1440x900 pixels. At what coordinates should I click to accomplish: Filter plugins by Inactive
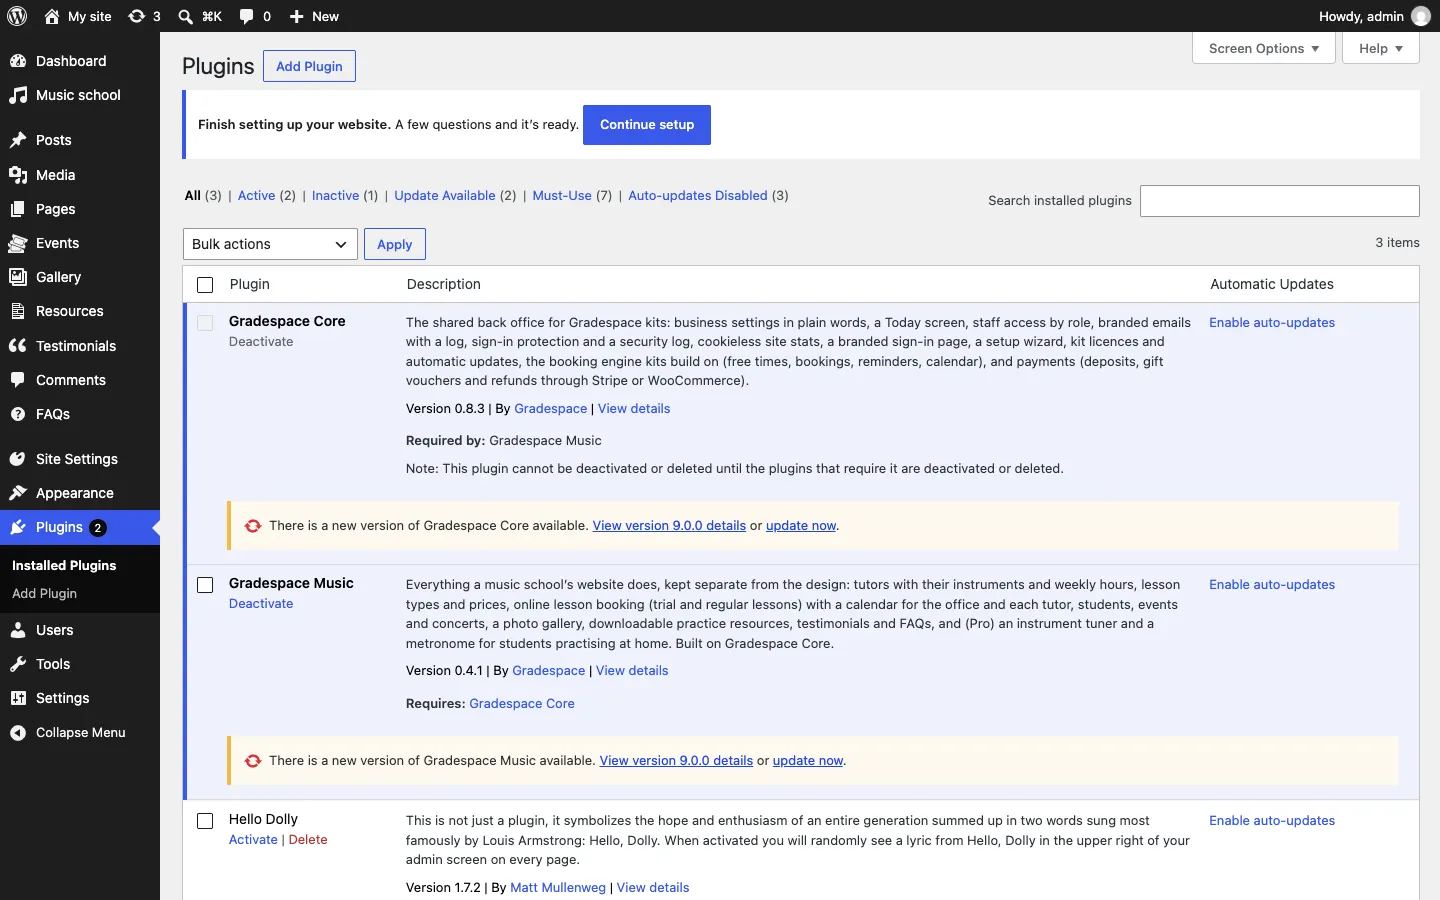pyautogui.click(x=335, y=196)
